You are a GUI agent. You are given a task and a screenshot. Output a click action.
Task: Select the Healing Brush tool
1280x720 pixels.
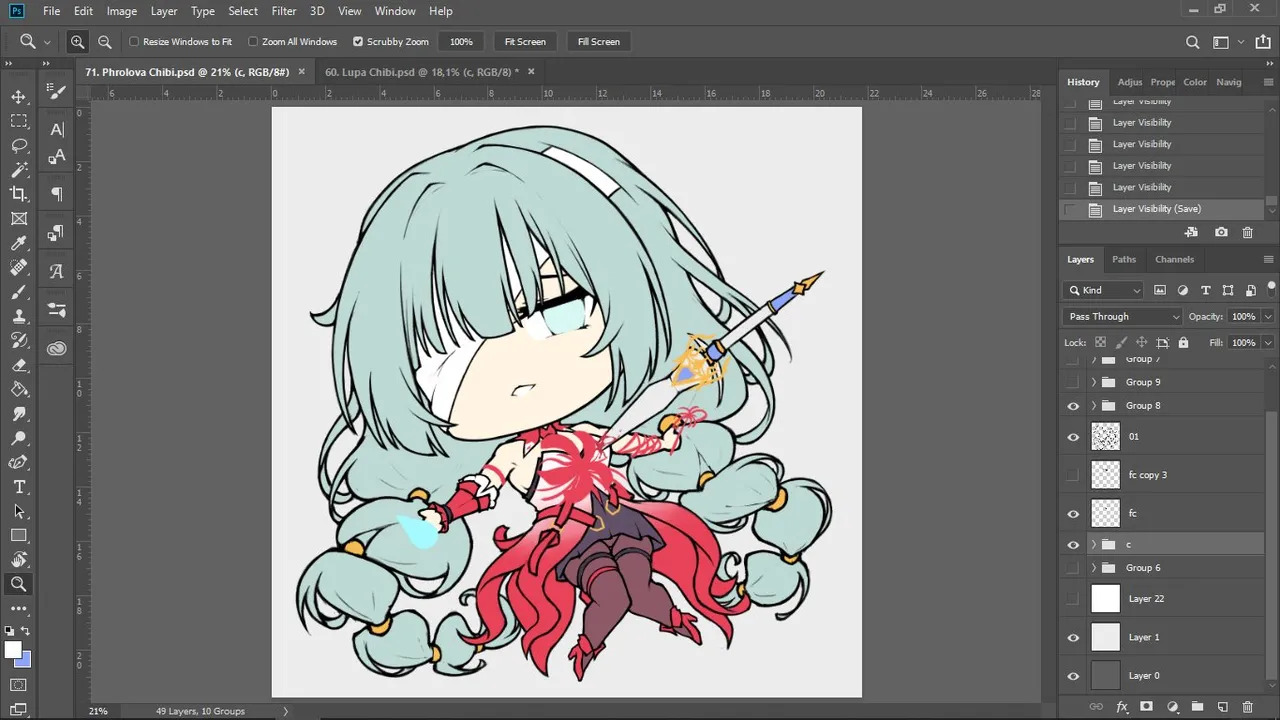coord(19,268)
